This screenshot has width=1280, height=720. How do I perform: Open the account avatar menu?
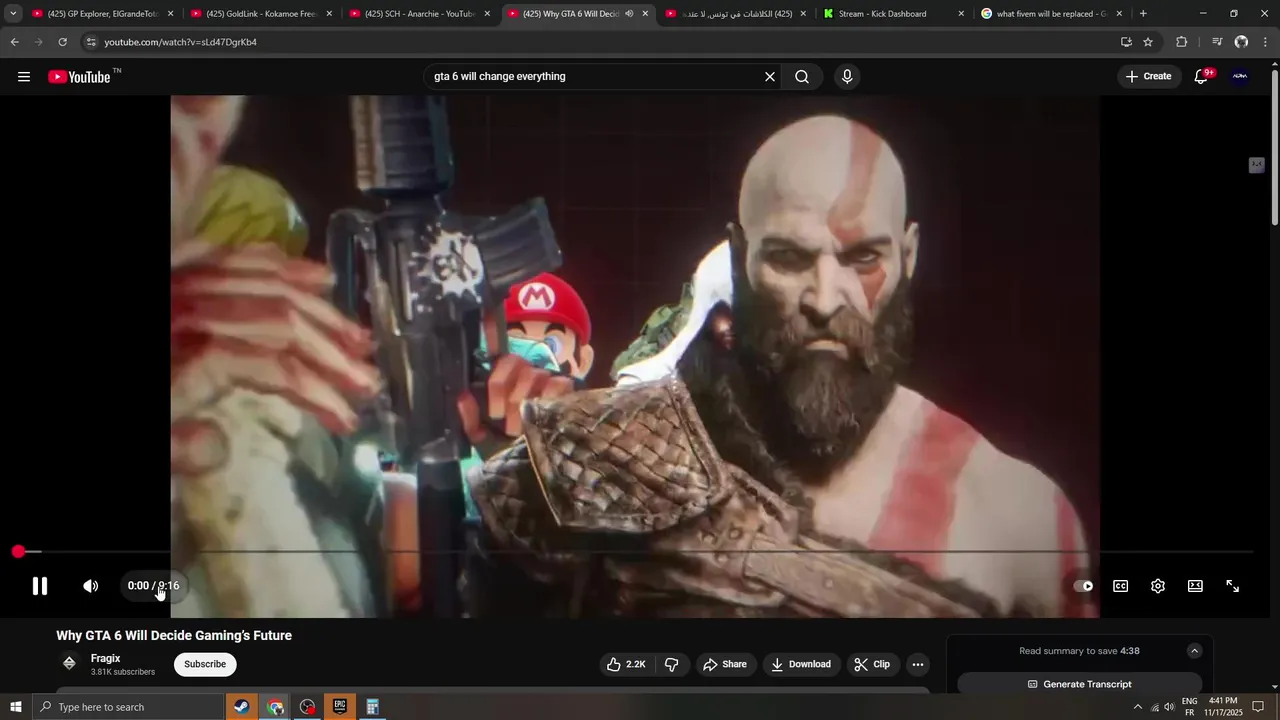[x=1240, y=77]
